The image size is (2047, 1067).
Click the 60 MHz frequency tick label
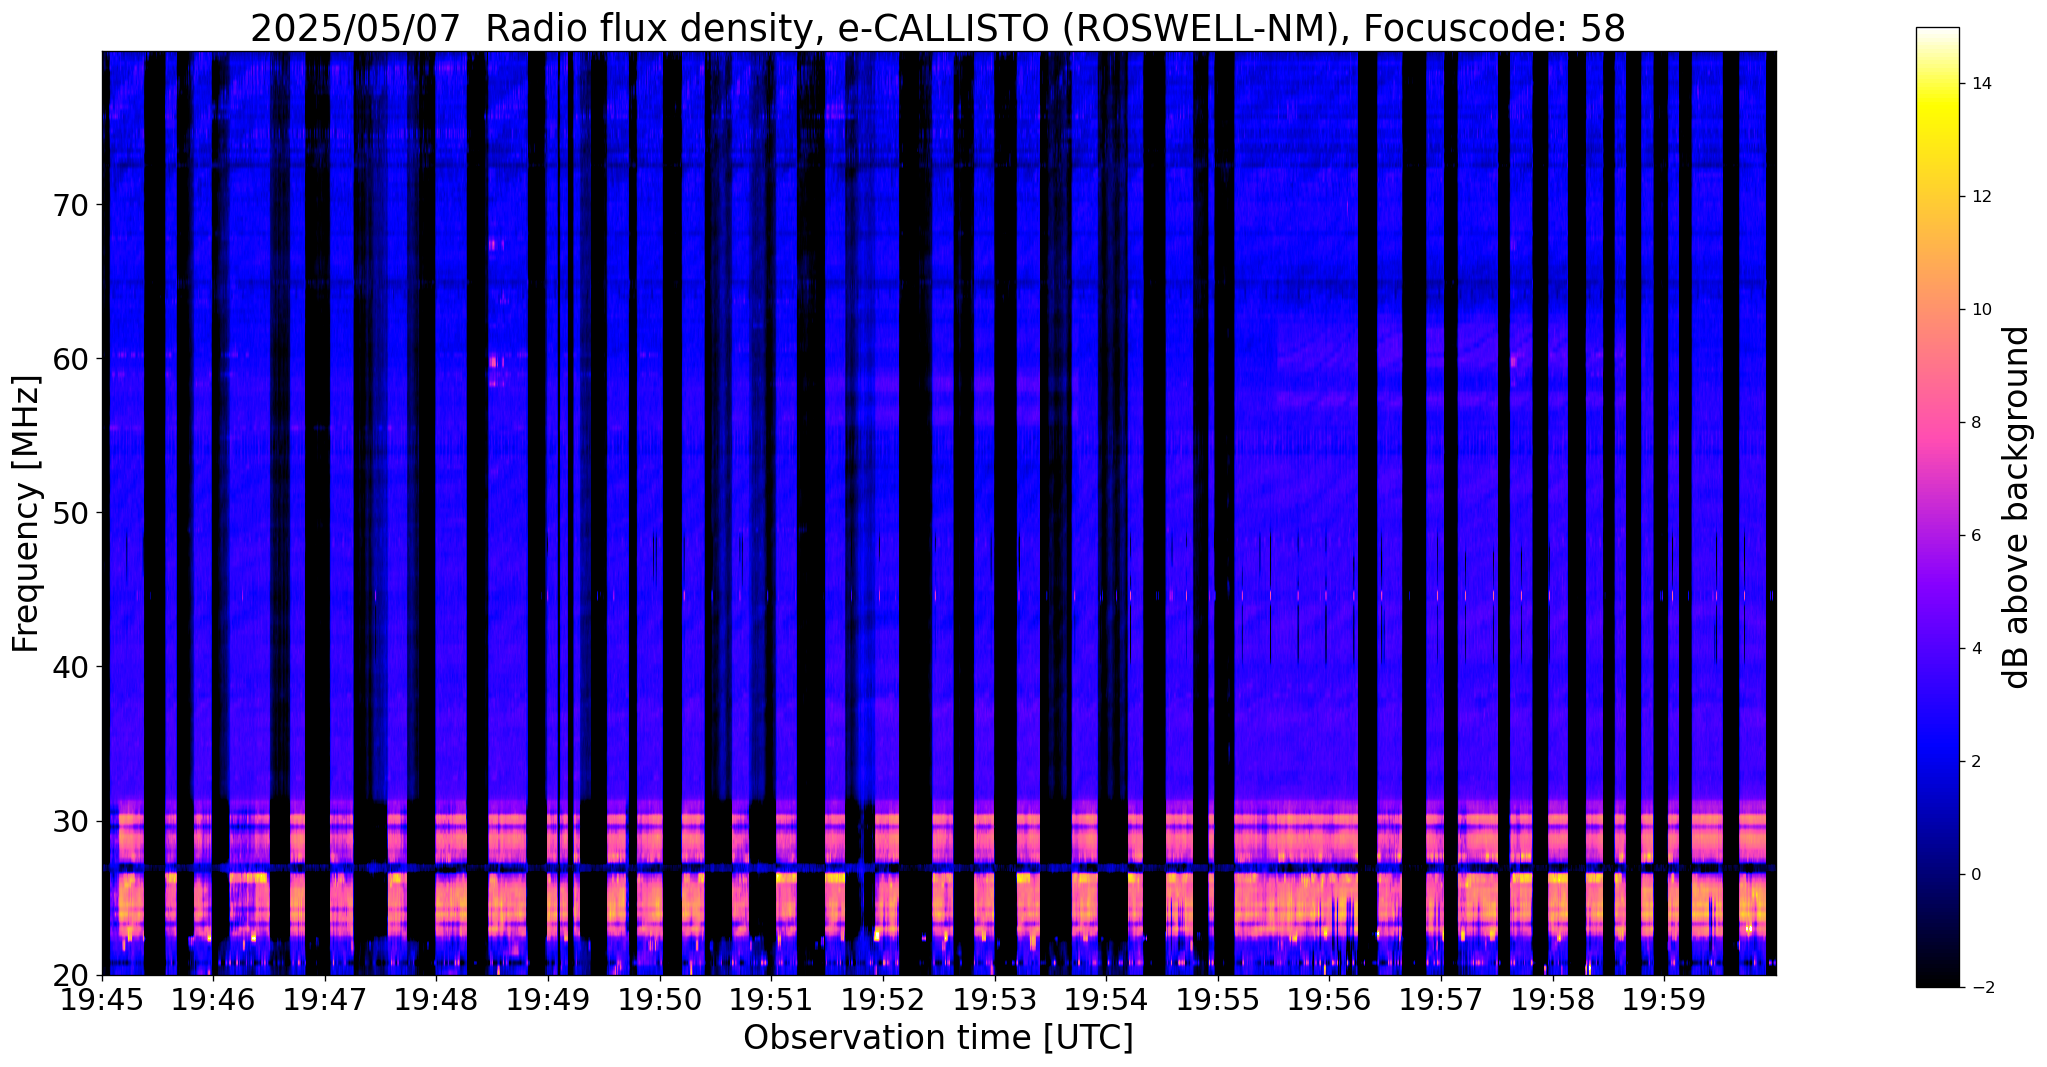70,359
